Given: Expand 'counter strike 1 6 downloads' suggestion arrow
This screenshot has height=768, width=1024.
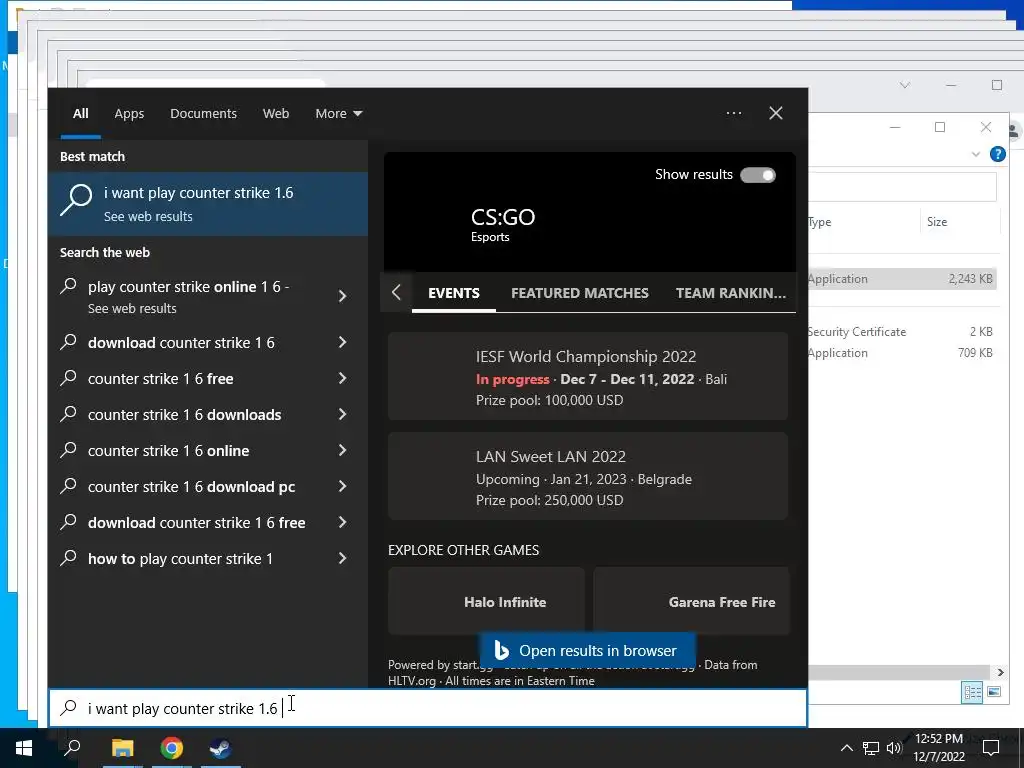Looking at the screenshot, I should (x=342, y=414).
